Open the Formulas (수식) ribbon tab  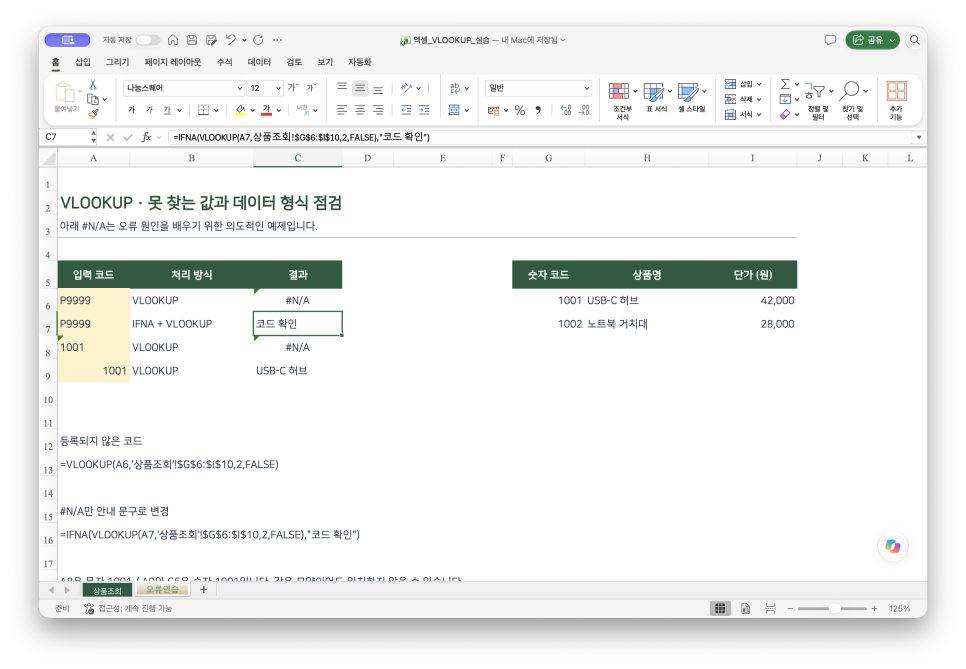(x=224, y=62)
